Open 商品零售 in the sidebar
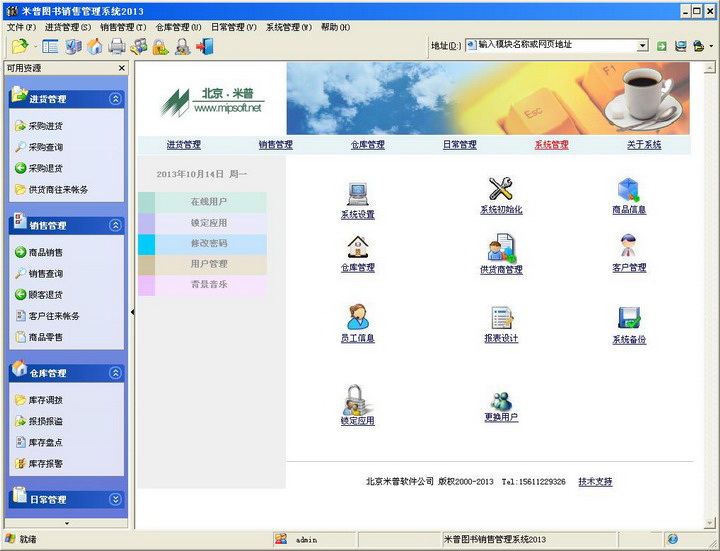Image resolution: width=720 pixels, height=551 pixels. [39, 337]
